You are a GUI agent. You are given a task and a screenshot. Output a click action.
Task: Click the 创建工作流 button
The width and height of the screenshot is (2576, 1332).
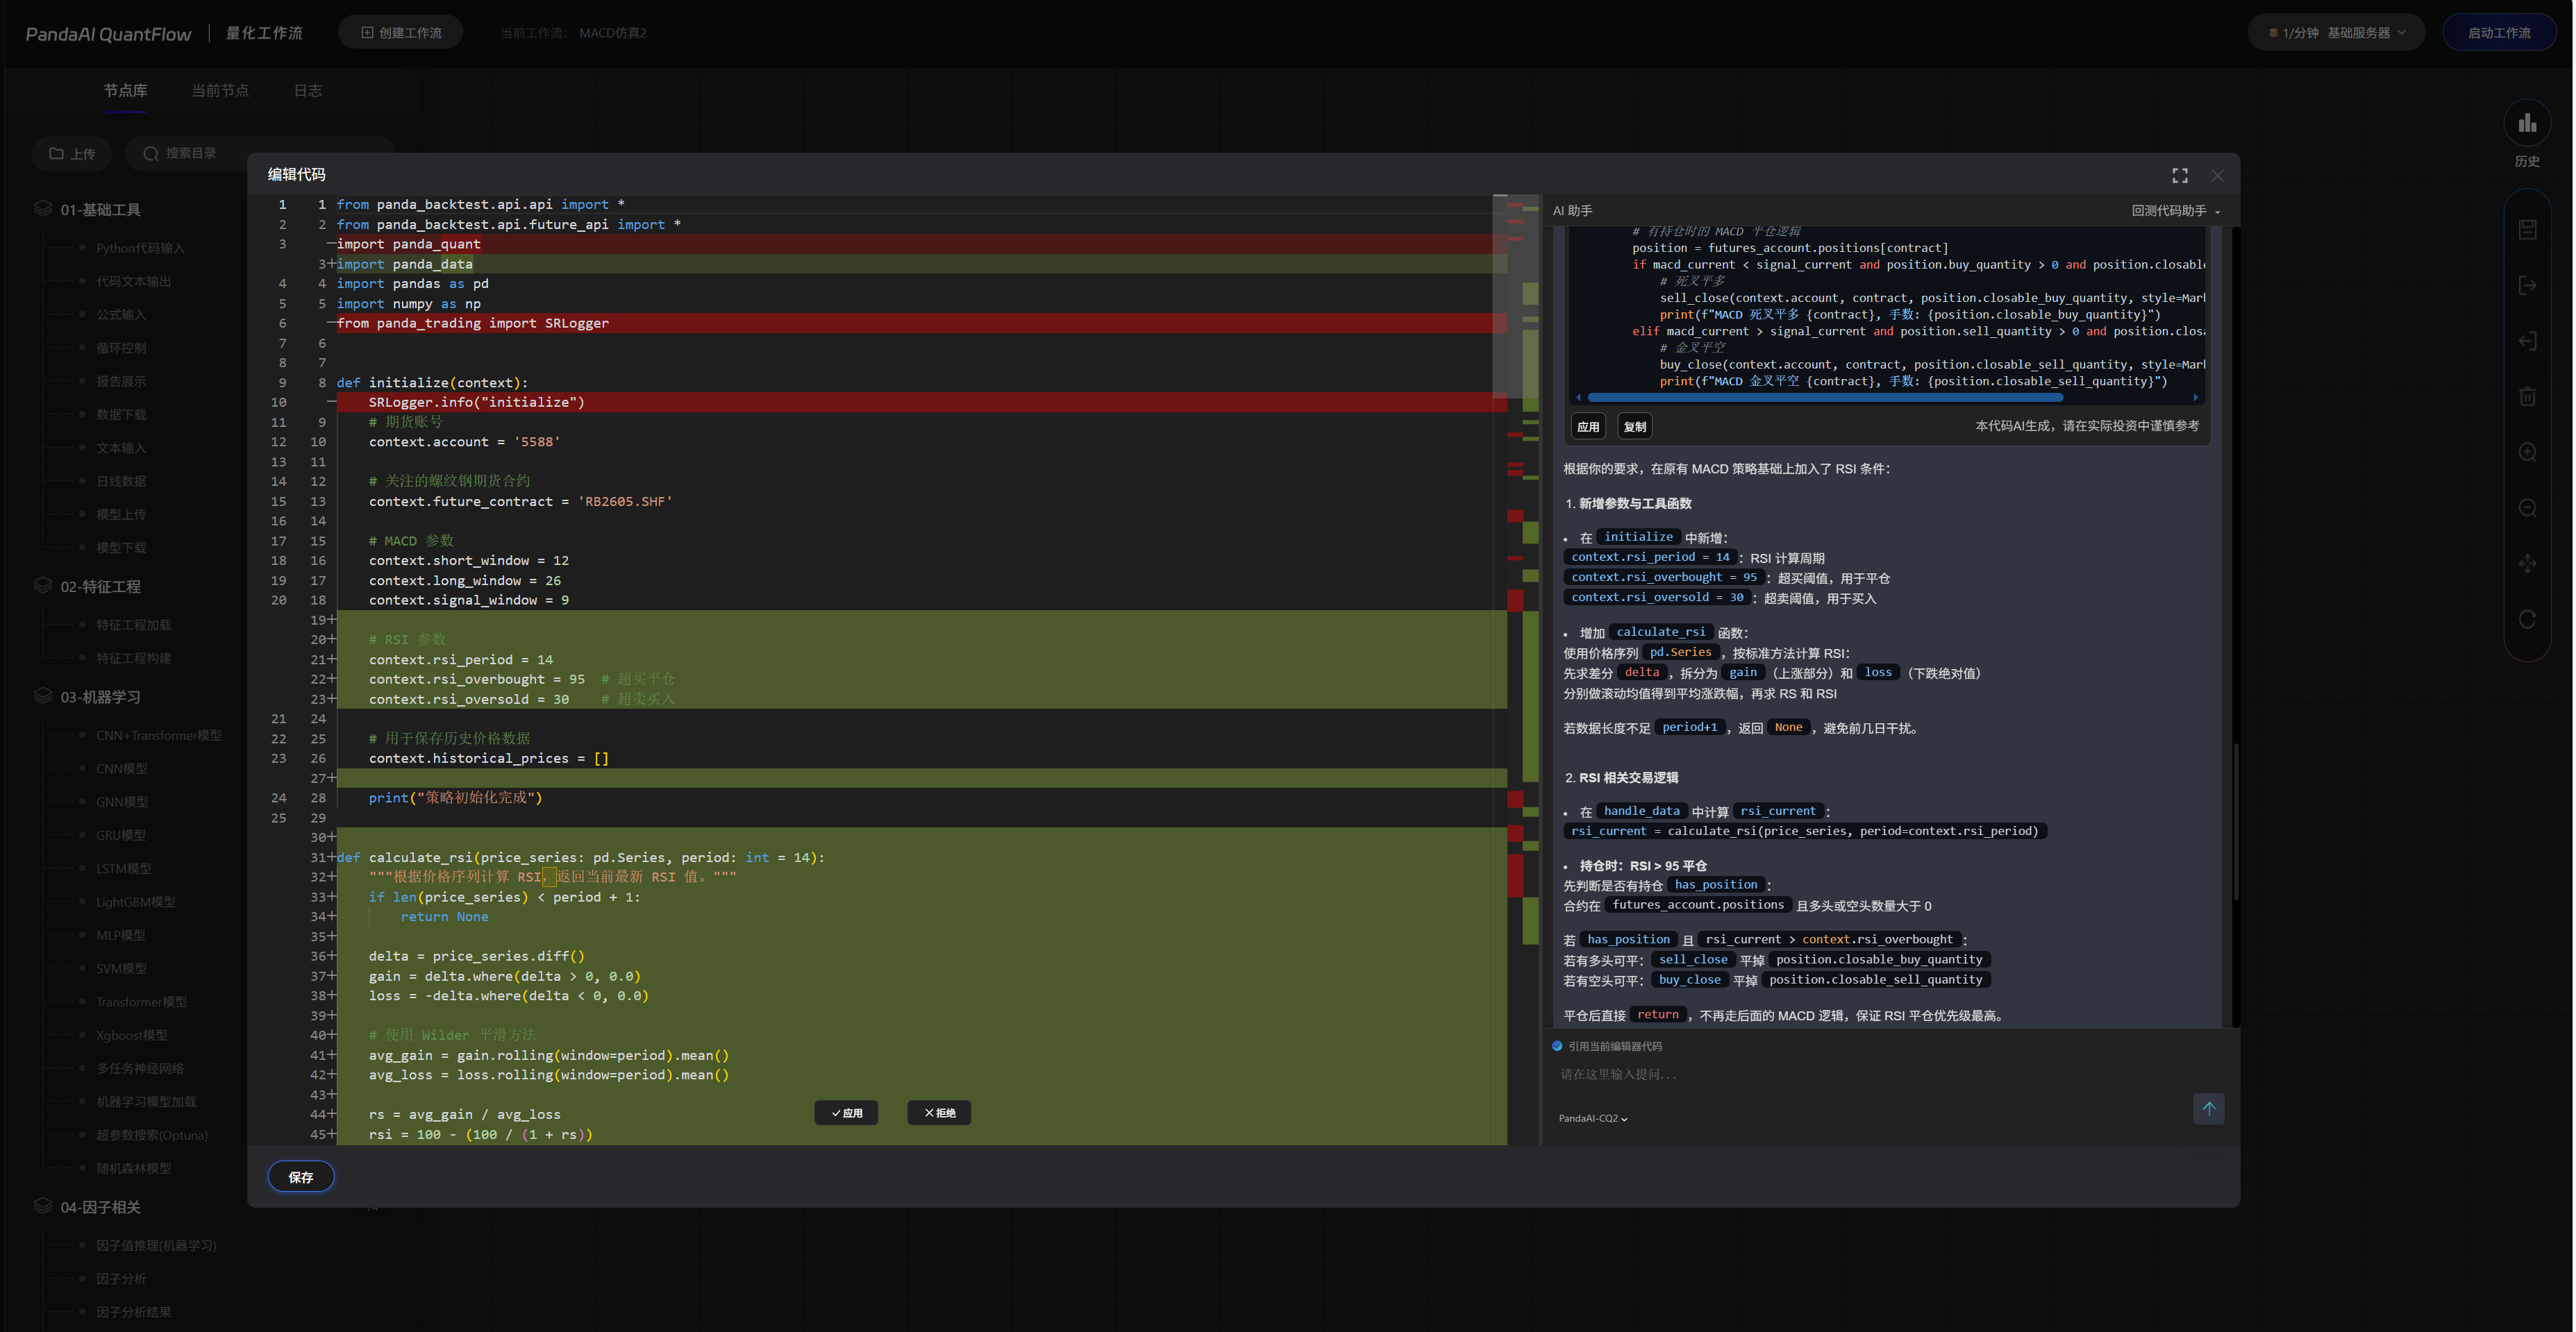[x=401, y=33]
